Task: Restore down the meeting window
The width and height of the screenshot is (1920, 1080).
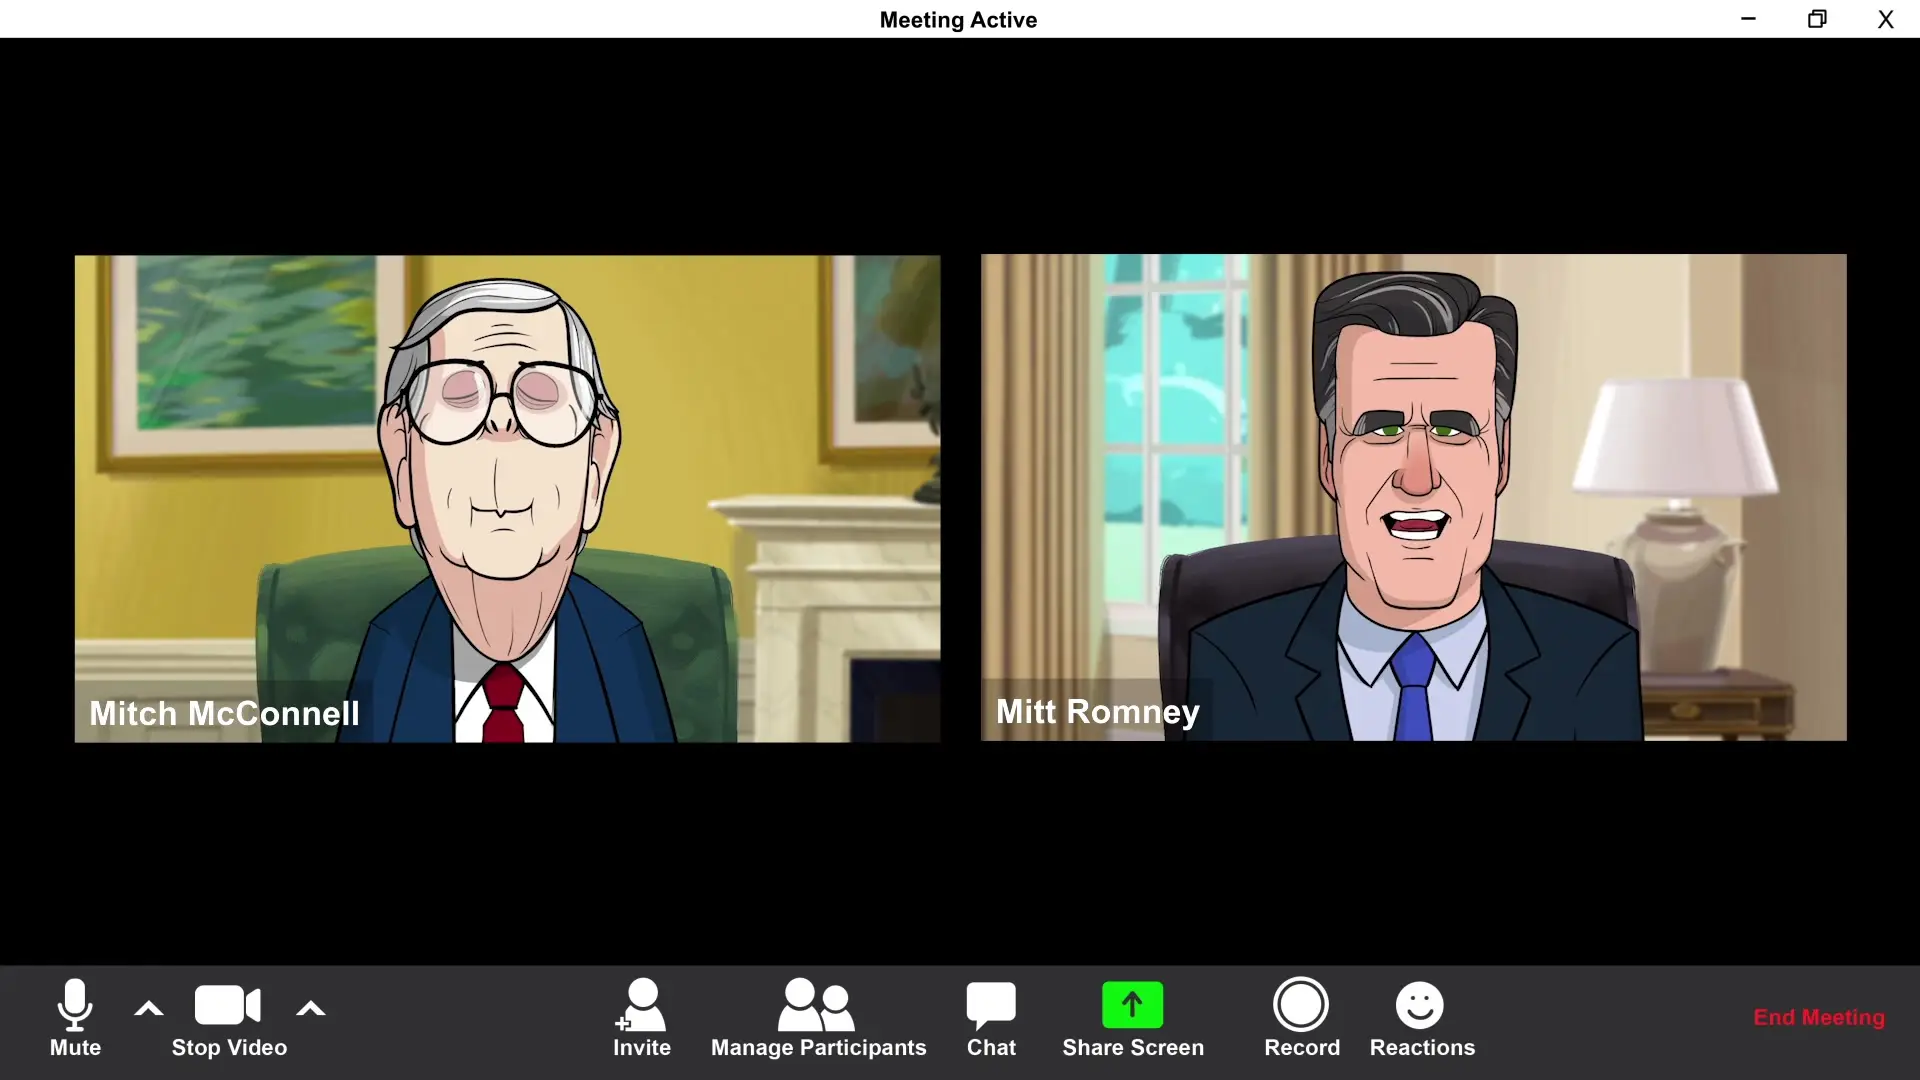Action: click(1817, 19)
